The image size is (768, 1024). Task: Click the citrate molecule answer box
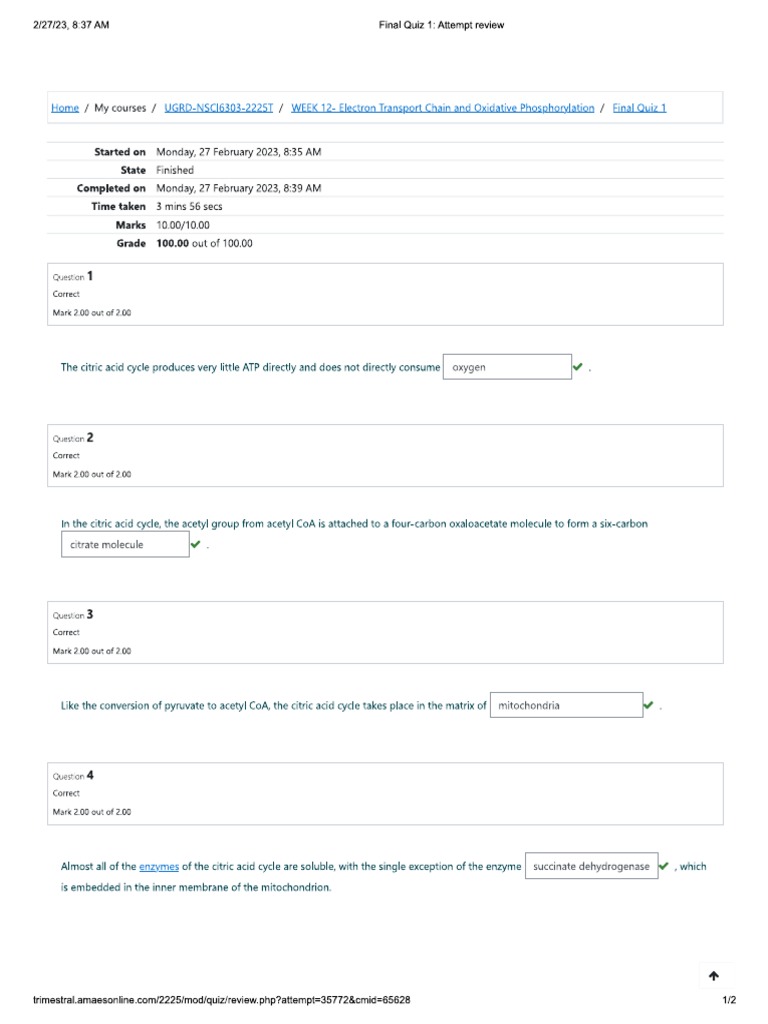pos(124,544)
